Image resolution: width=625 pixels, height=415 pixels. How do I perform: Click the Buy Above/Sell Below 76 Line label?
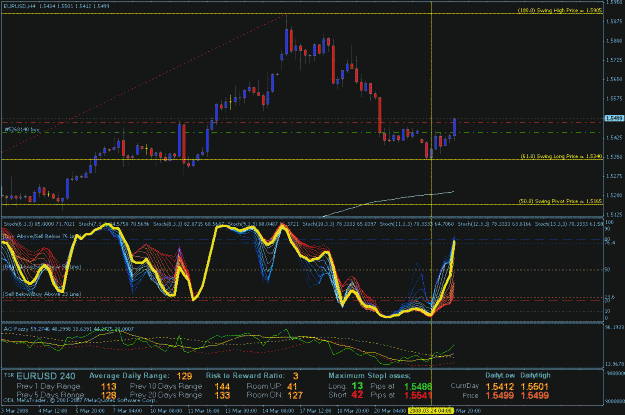(39, 236)
